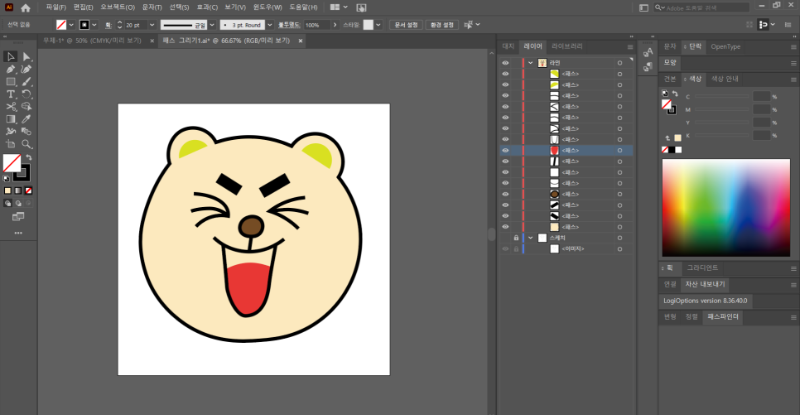Click the Adobe help search field
The image size is (800, 415).
pyautogui.click(x=702, y=8)
